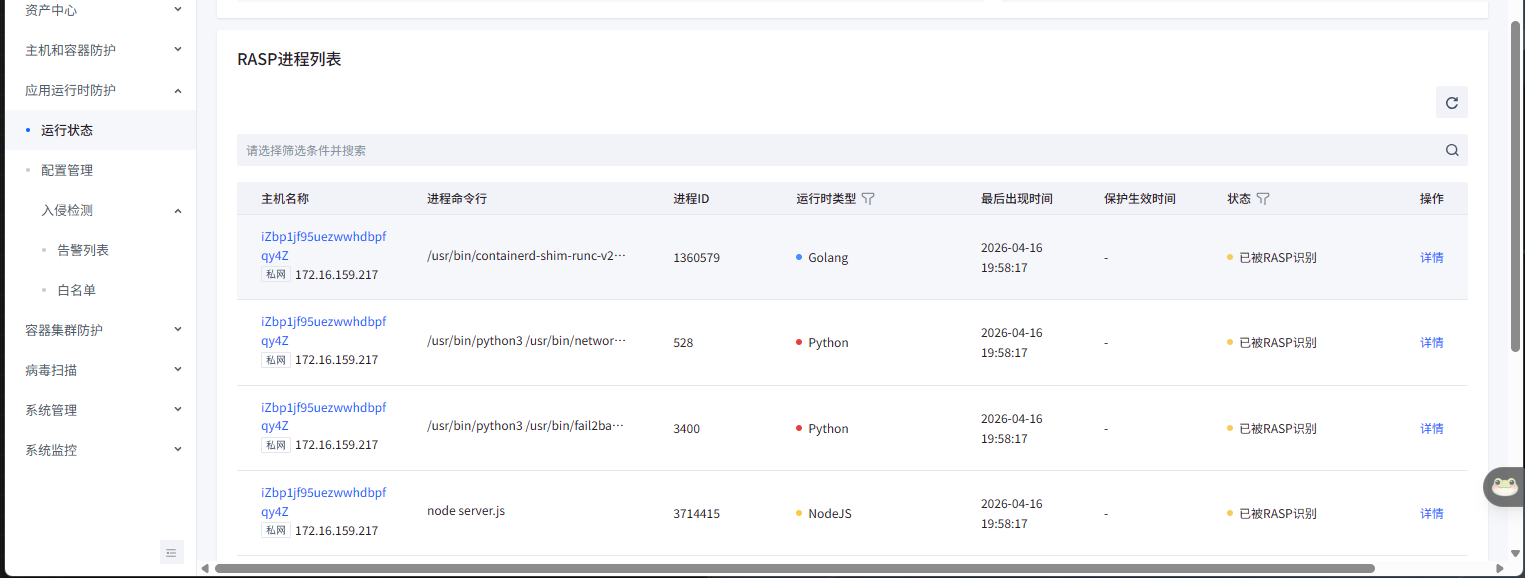Screen dimensions: 1525x578
Task: Click the refresh icon above the RASP table
Action: [1451, 102]
